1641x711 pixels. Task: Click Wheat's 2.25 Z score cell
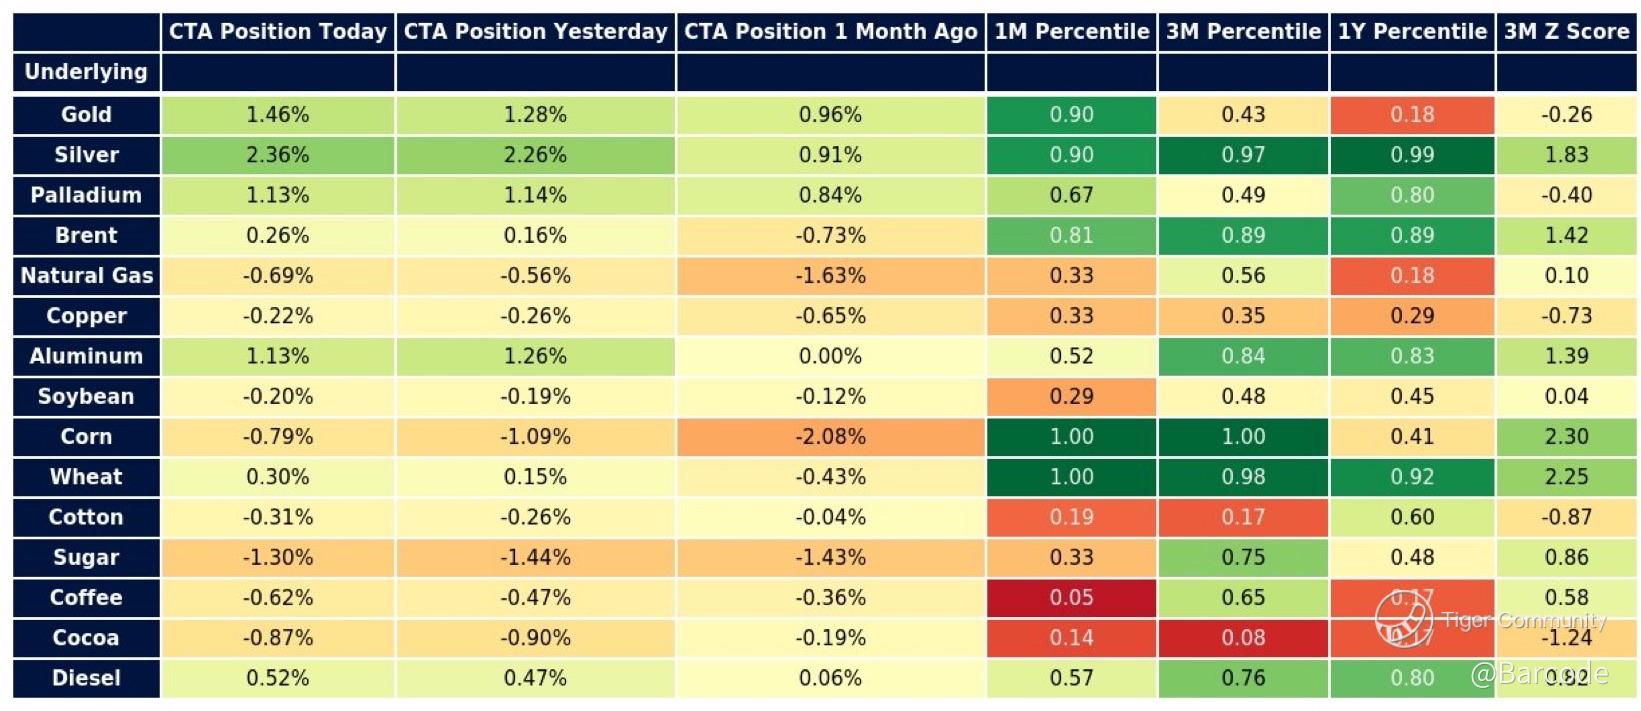[1566, 477]
